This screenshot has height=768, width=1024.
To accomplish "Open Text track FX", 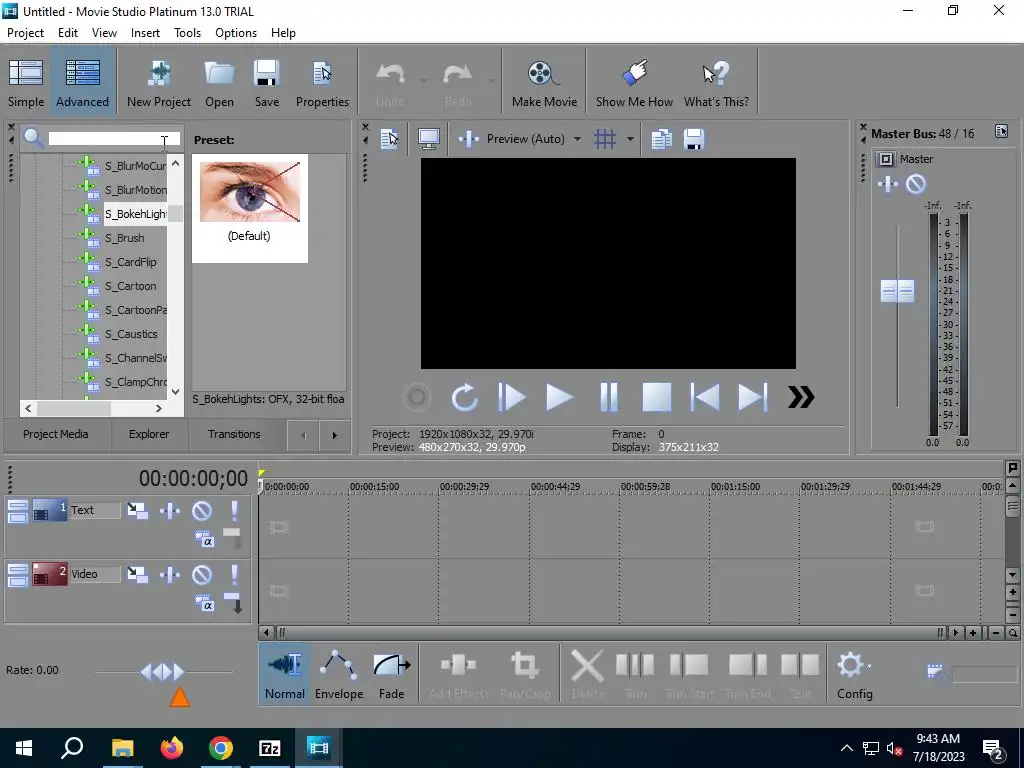I will point(170,510).
